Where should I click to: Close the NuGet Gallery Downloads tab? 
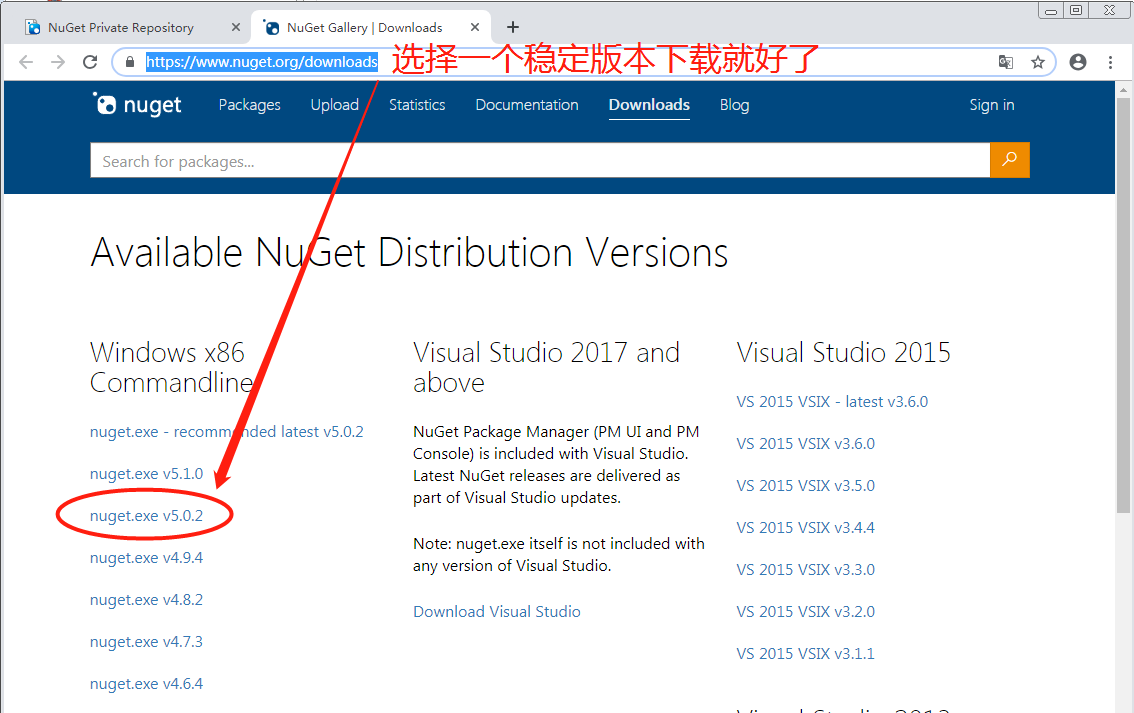tap(475, 27)
